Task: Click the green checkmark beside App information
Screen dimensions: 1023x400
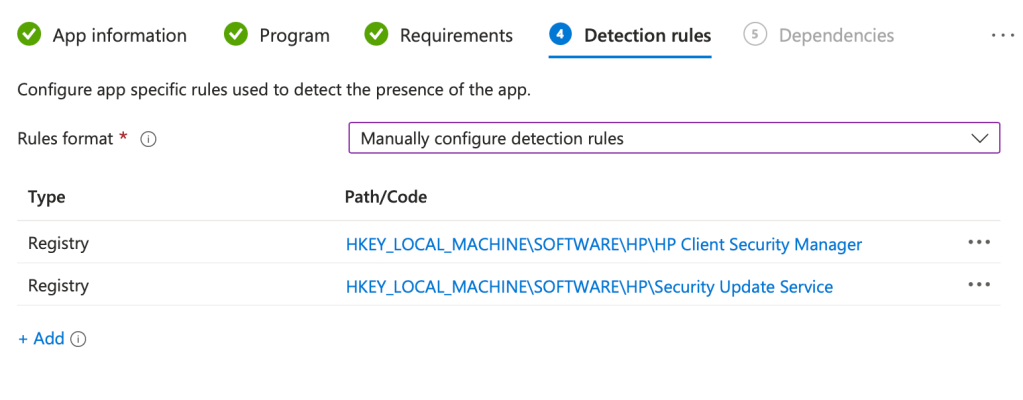Action: [30, 35]
